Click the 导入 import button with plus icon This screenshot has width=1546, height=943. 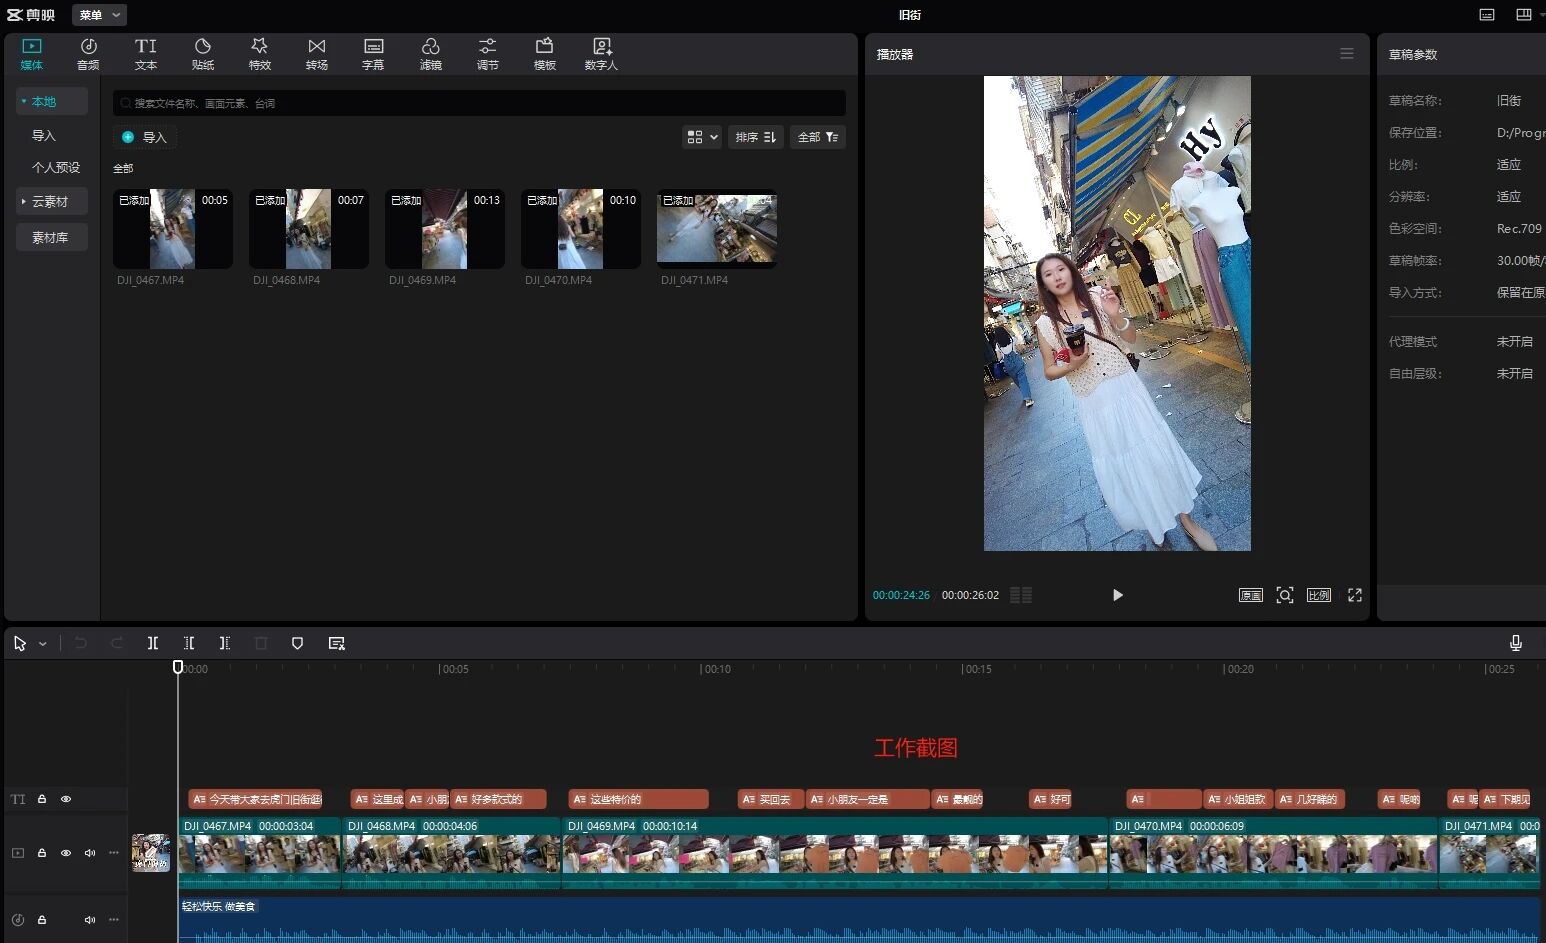145,137
